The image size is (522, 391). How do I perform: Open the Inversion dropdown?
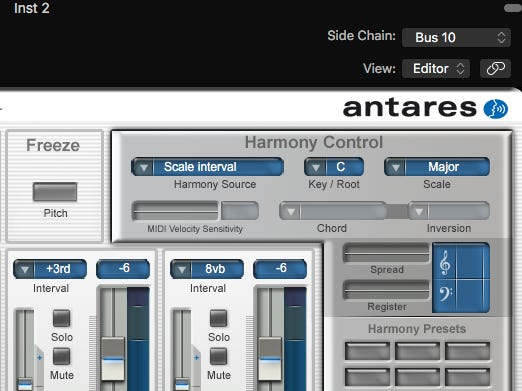449,211
